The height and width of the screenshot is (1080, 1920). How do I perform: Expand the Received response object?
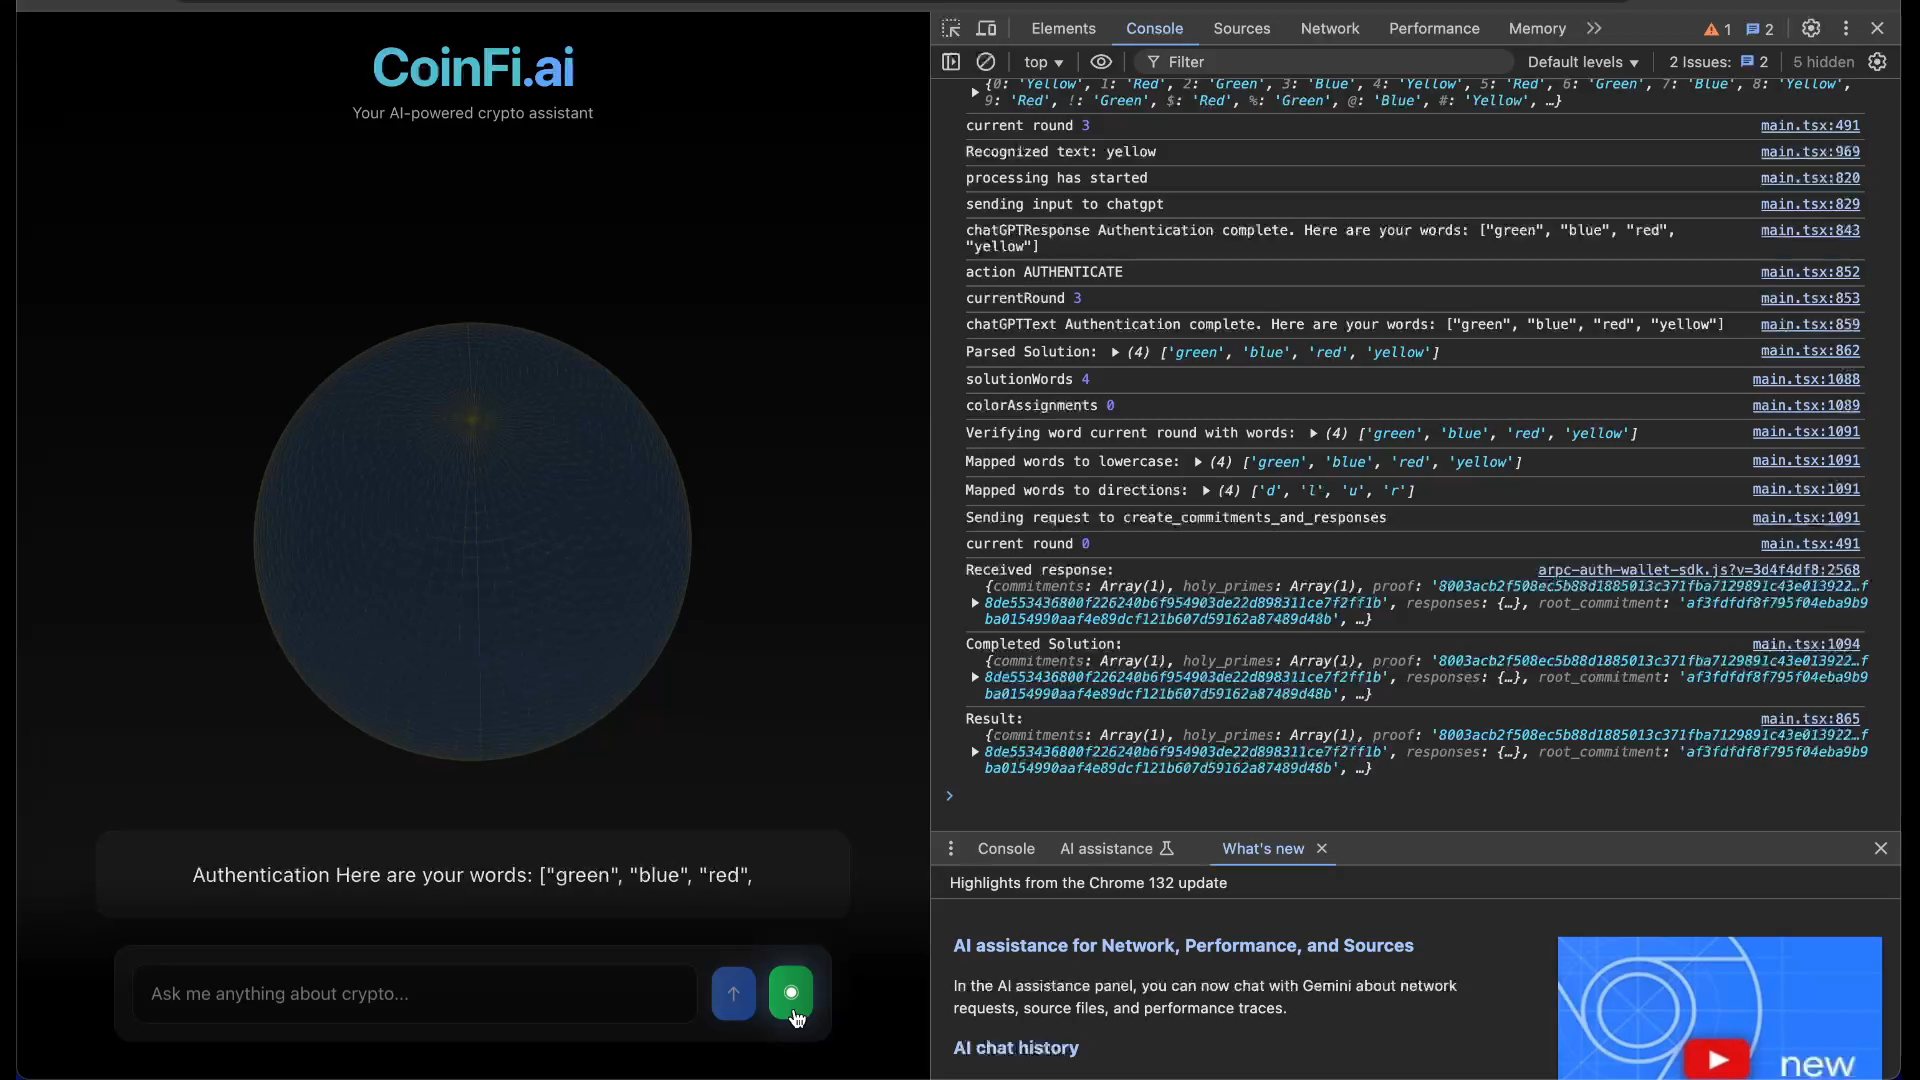coord(975,603)
